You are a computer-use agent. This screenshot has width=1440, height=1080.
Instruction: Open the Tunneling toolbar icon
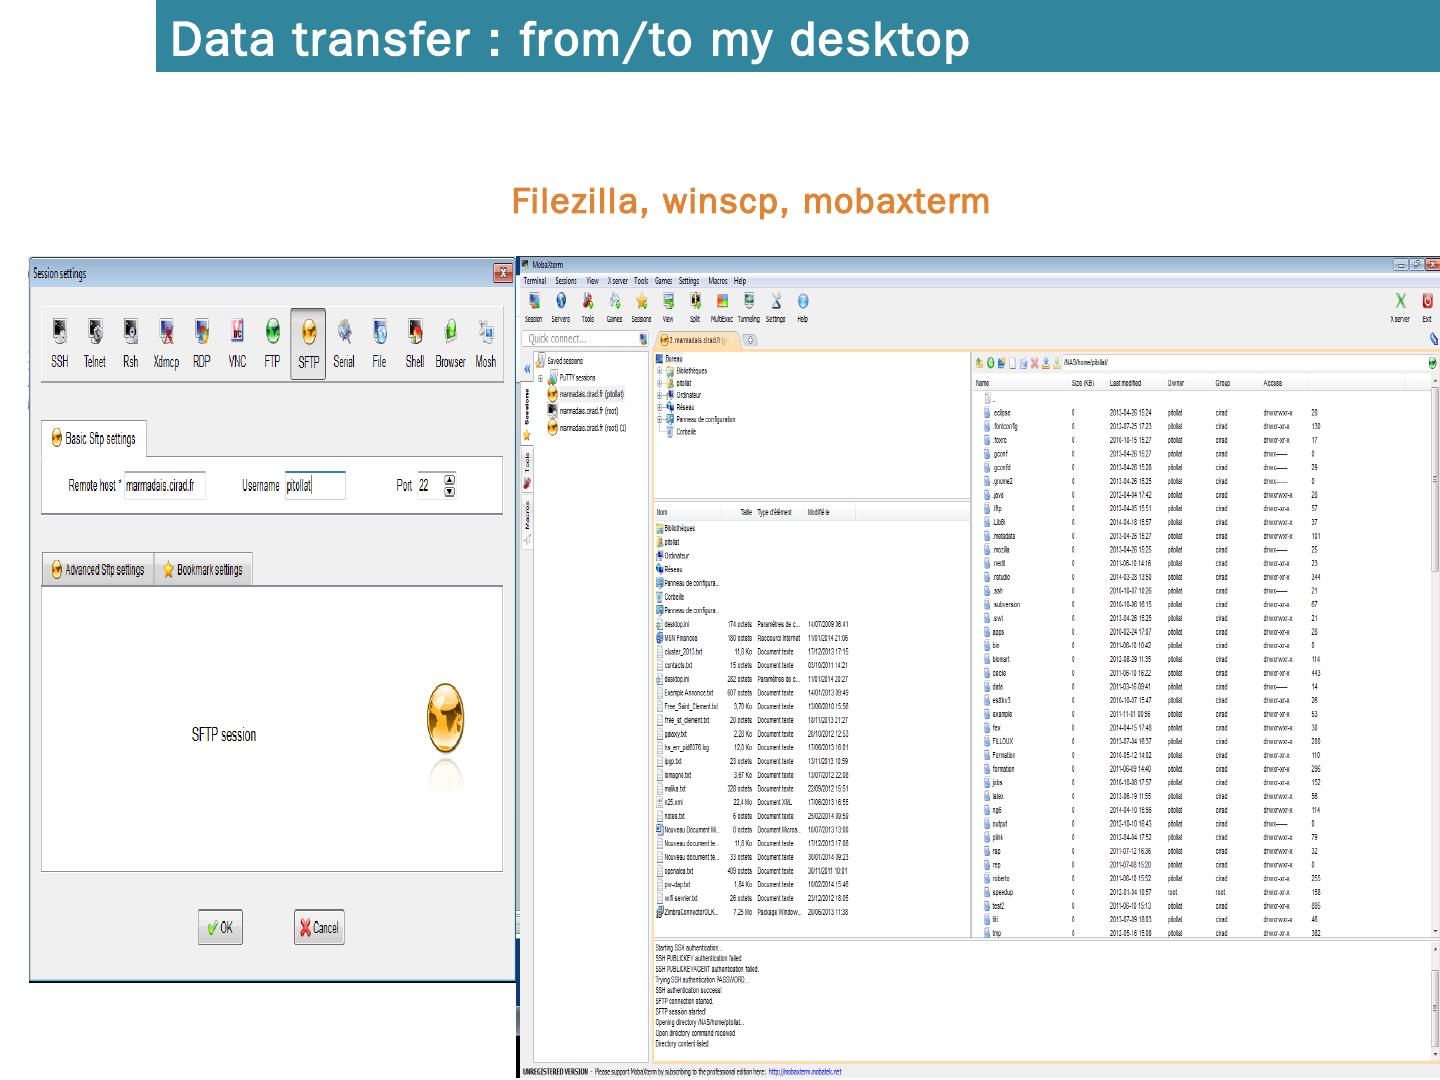(x=749, y=307)
